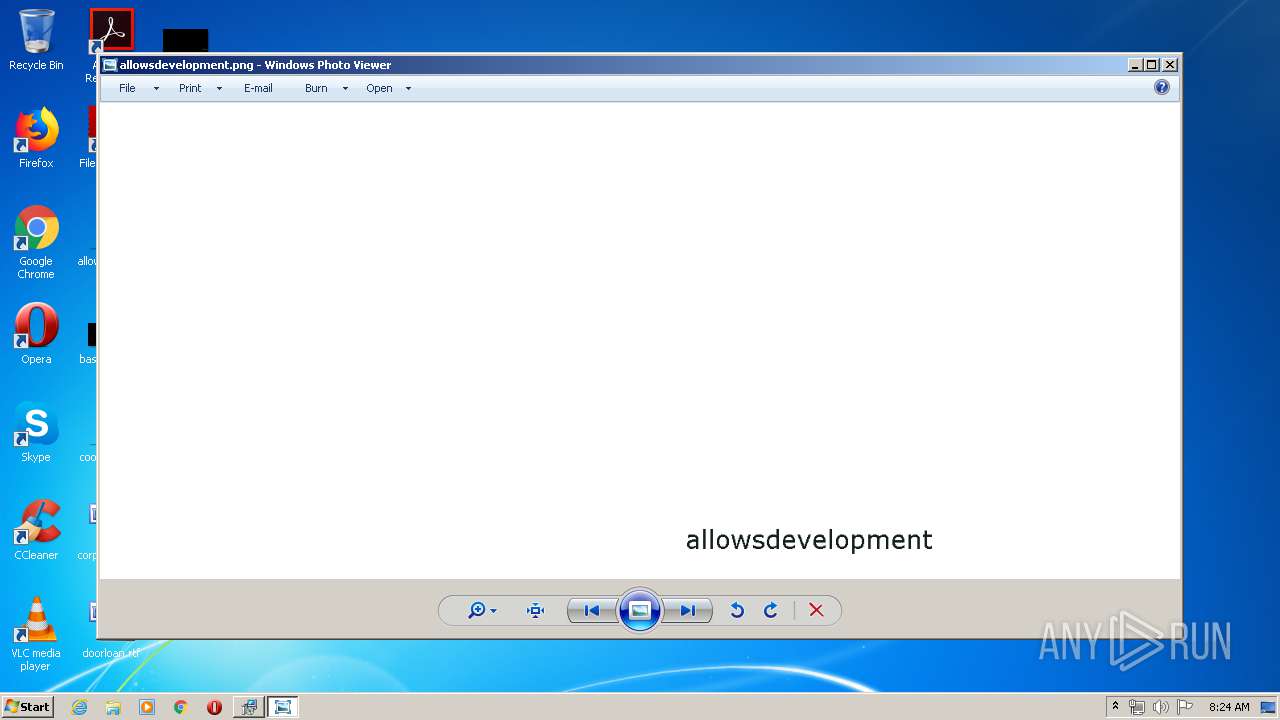Open the Firefox desktop shortcut
This screenshot has width=1280, height=720.
[36, 137]
